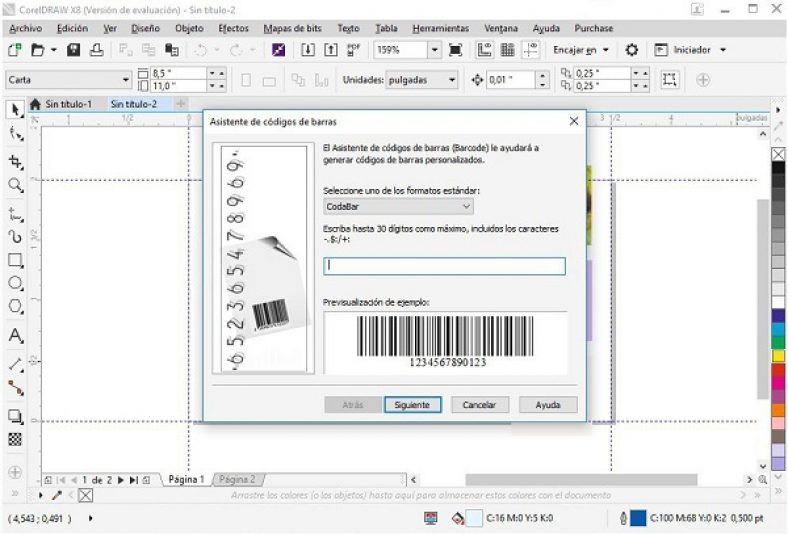The width and height of the screenshot is (788, 534).
Task: Switch to Sin título-1 document tab
Action: point(68,104)
